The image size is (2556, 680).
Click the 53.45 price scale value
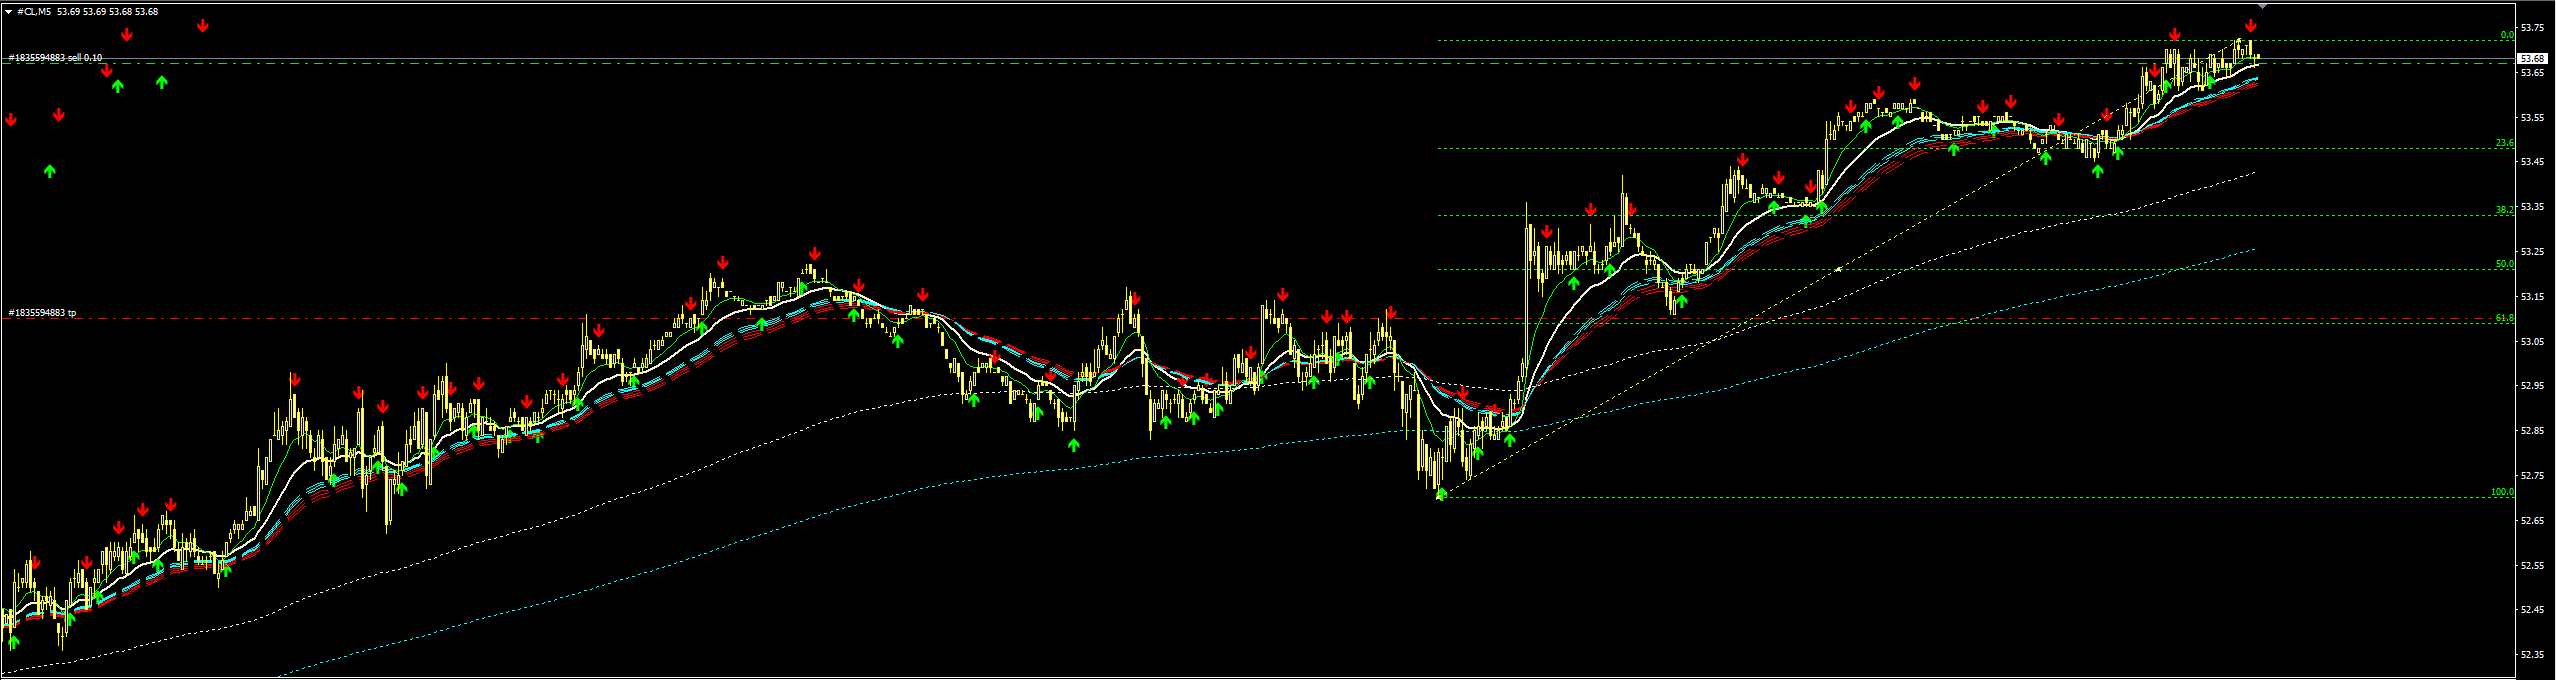(2532, 162)
